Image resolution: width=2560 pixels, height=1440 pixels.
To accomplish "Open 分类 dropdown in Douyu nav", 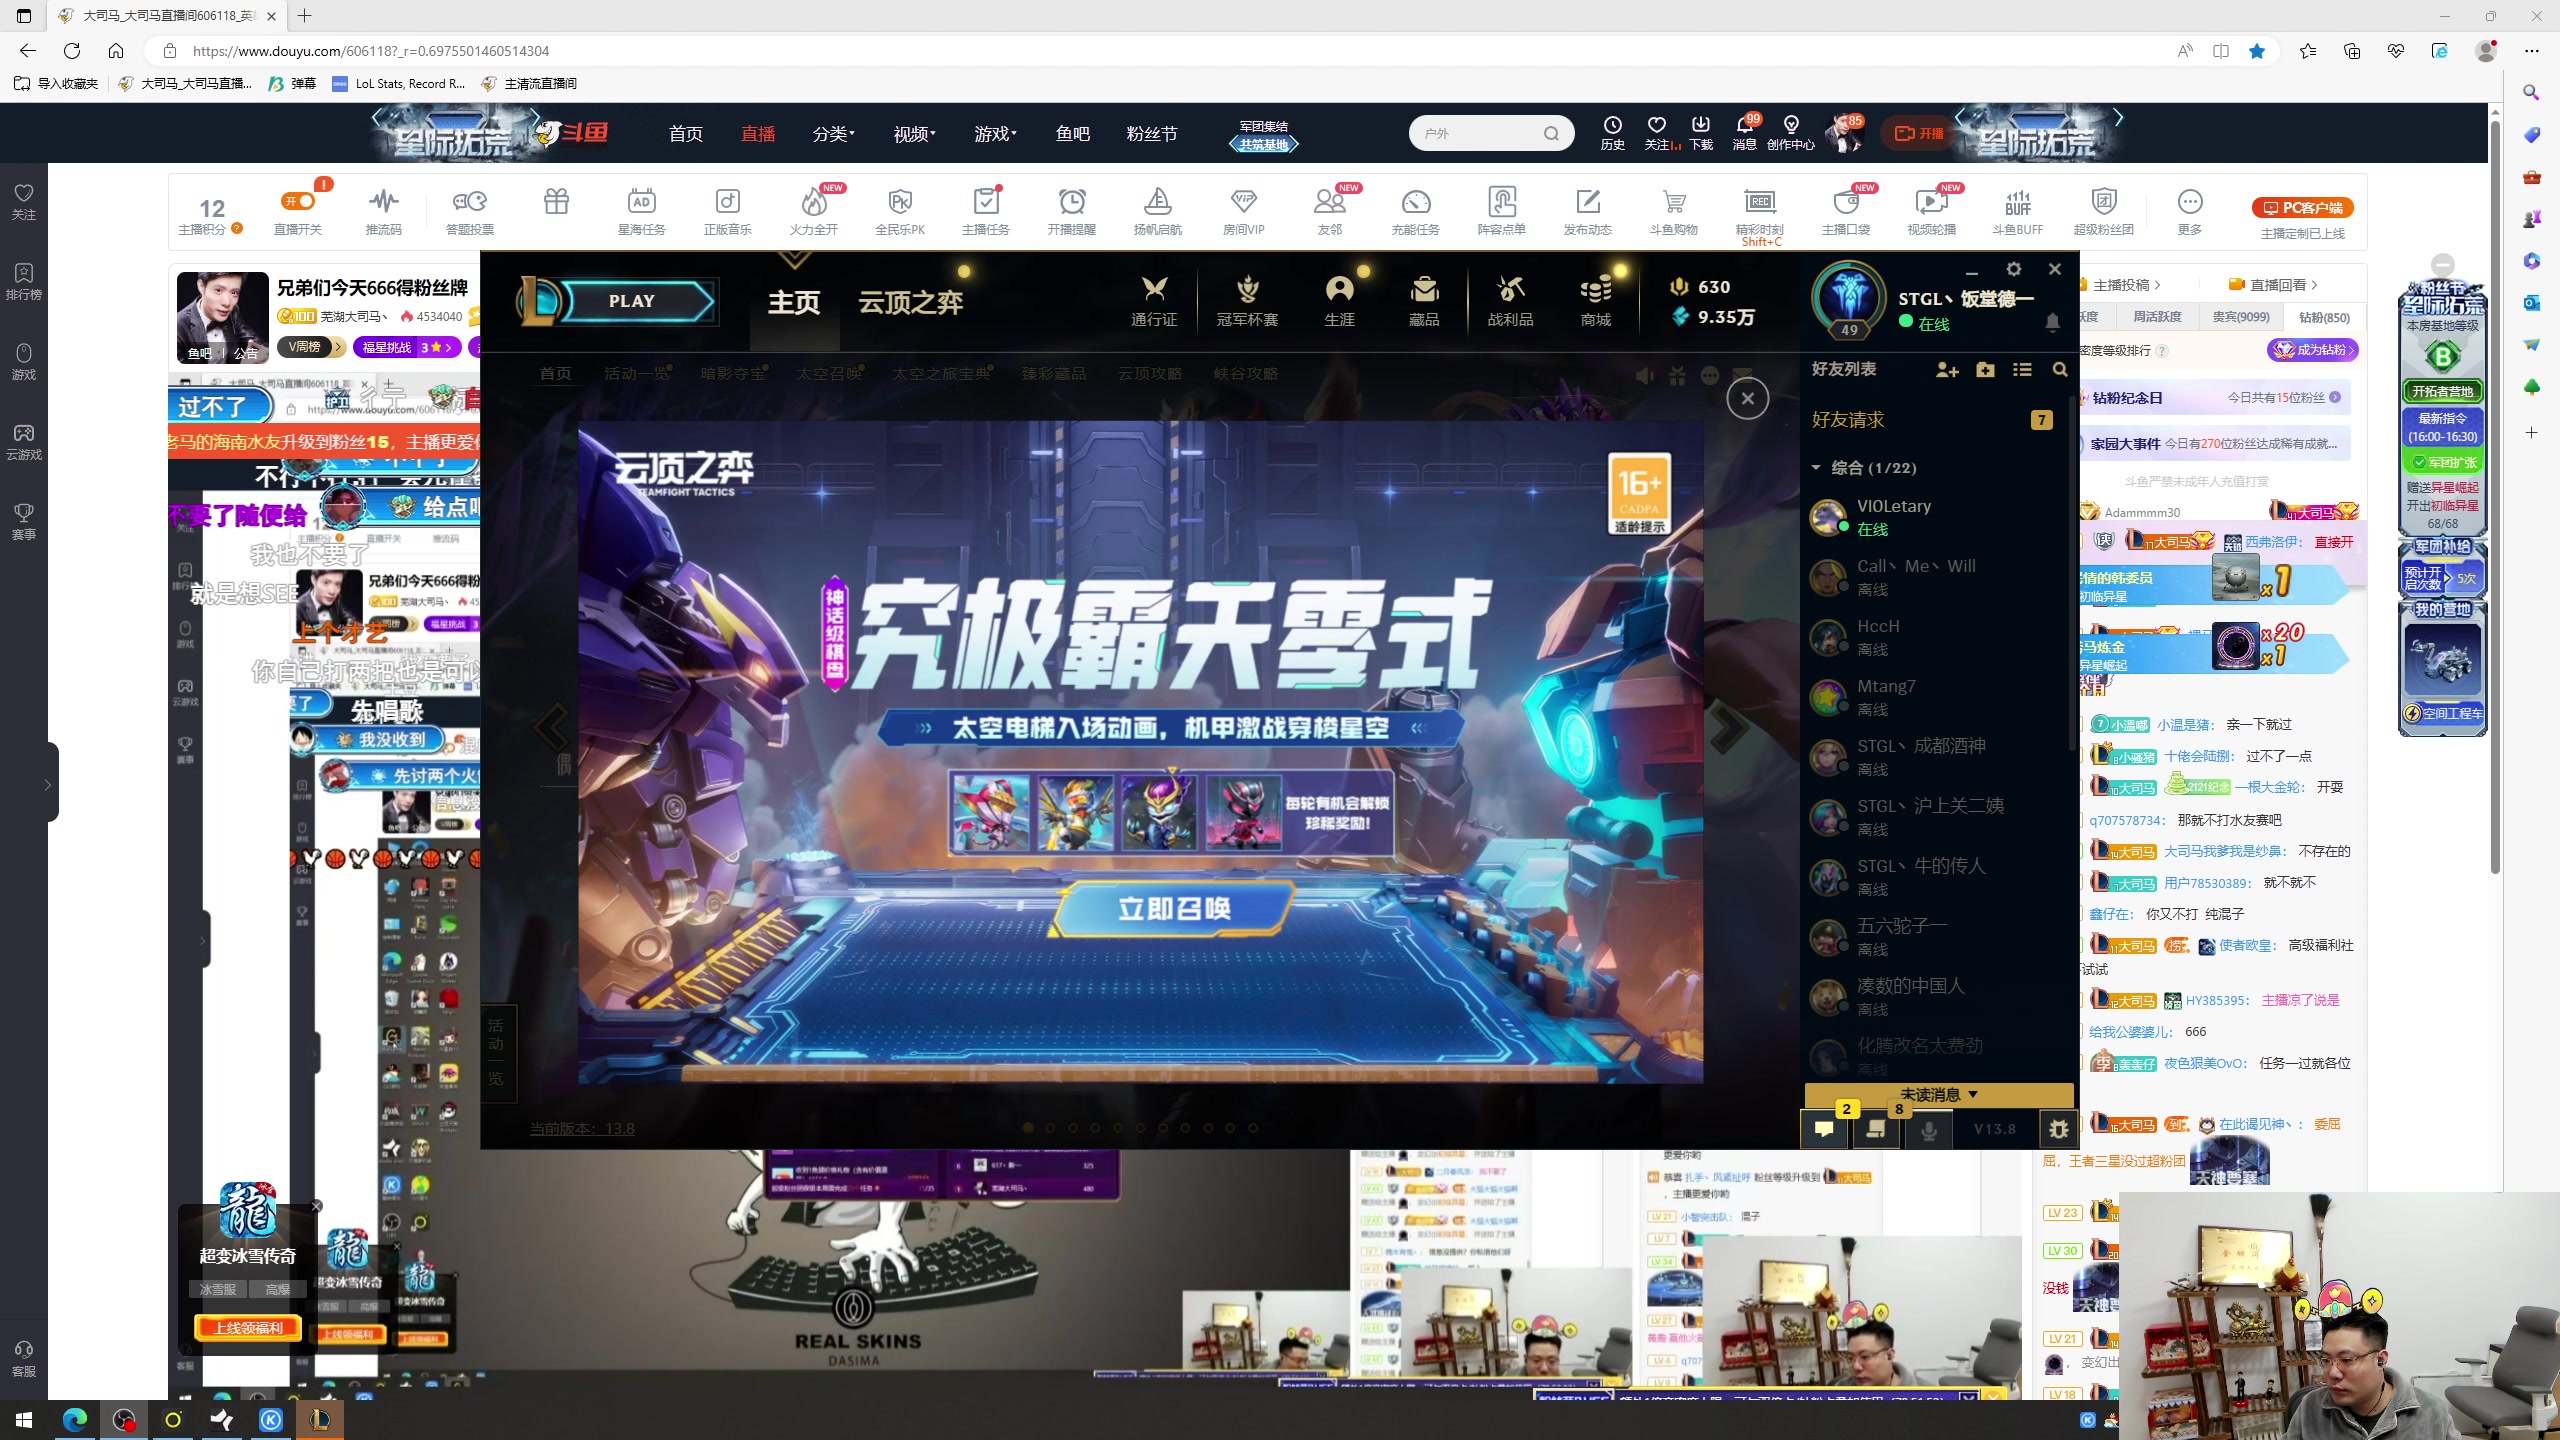I will point(833,134).
